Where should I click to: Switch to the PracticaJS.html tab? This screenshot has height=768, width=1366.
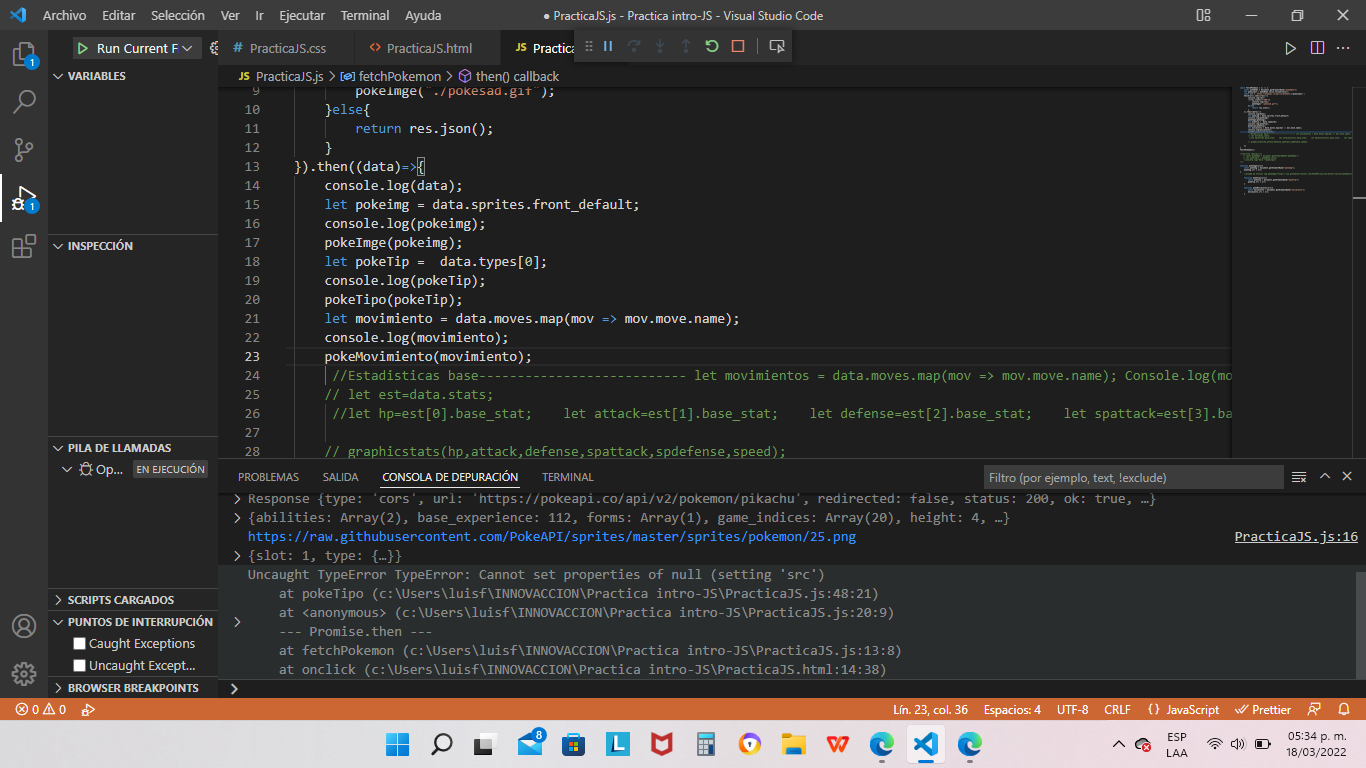[x=432, y=46]
